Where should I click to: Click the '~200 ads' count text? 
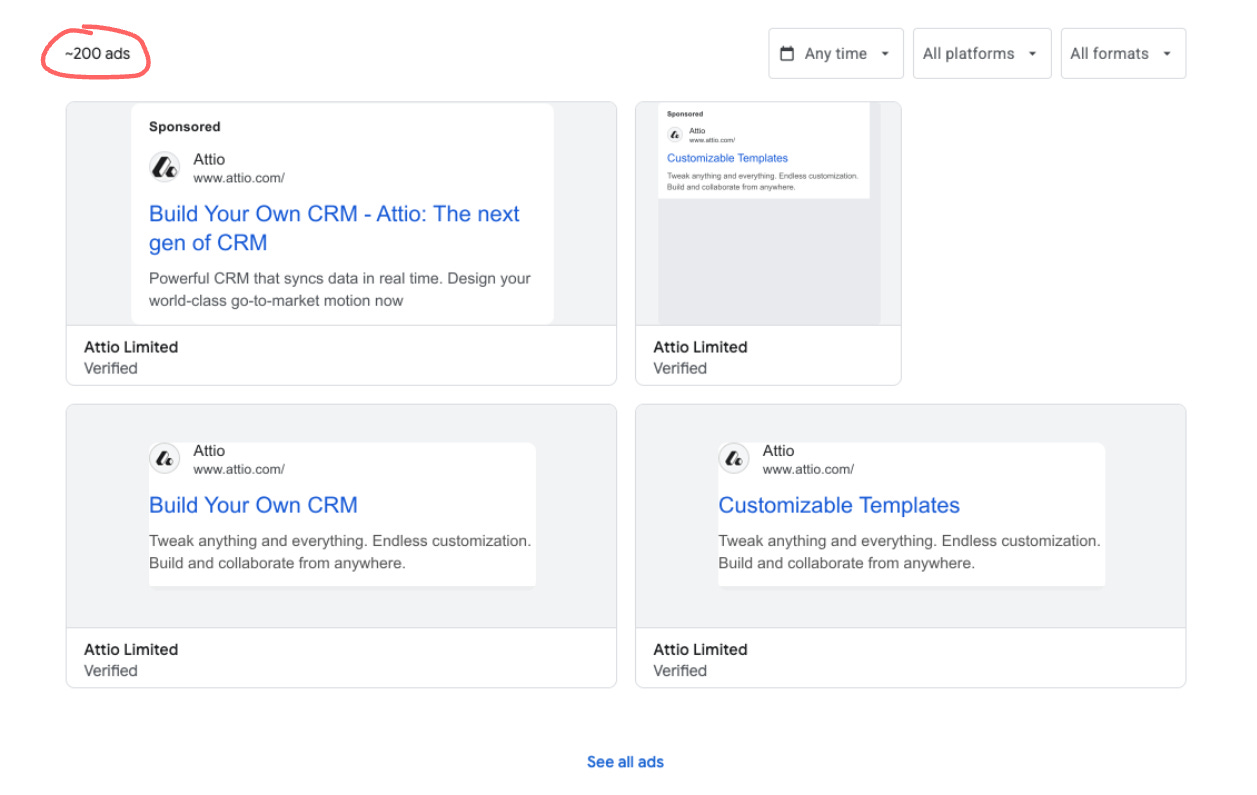pos(97,53)
